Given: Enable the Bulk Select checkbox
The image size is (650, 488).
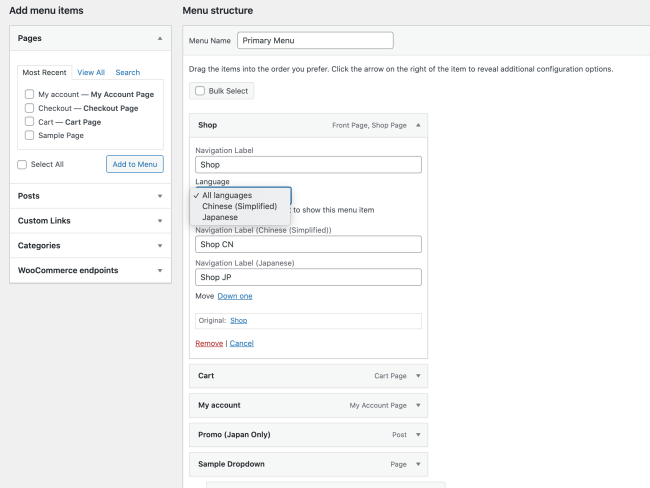Looking at the screenshot, I should click(201, 91).
